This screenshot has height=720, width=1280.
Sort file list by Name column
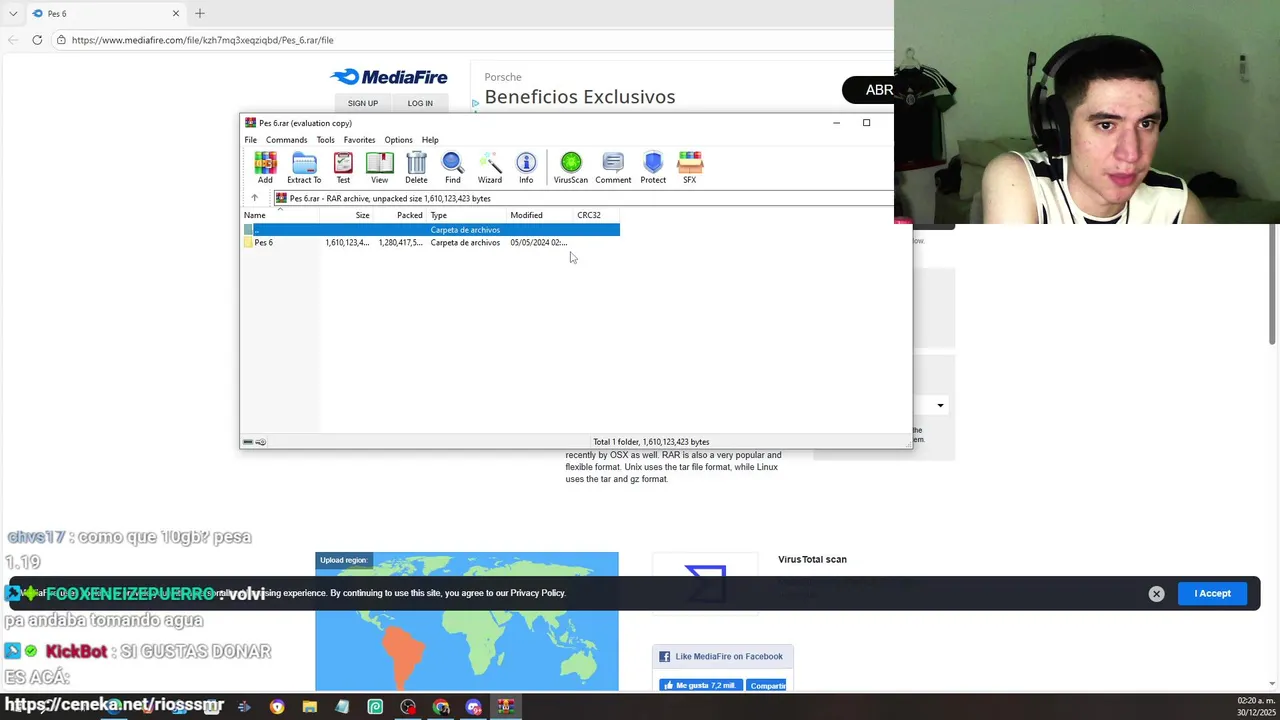(280, 215)
